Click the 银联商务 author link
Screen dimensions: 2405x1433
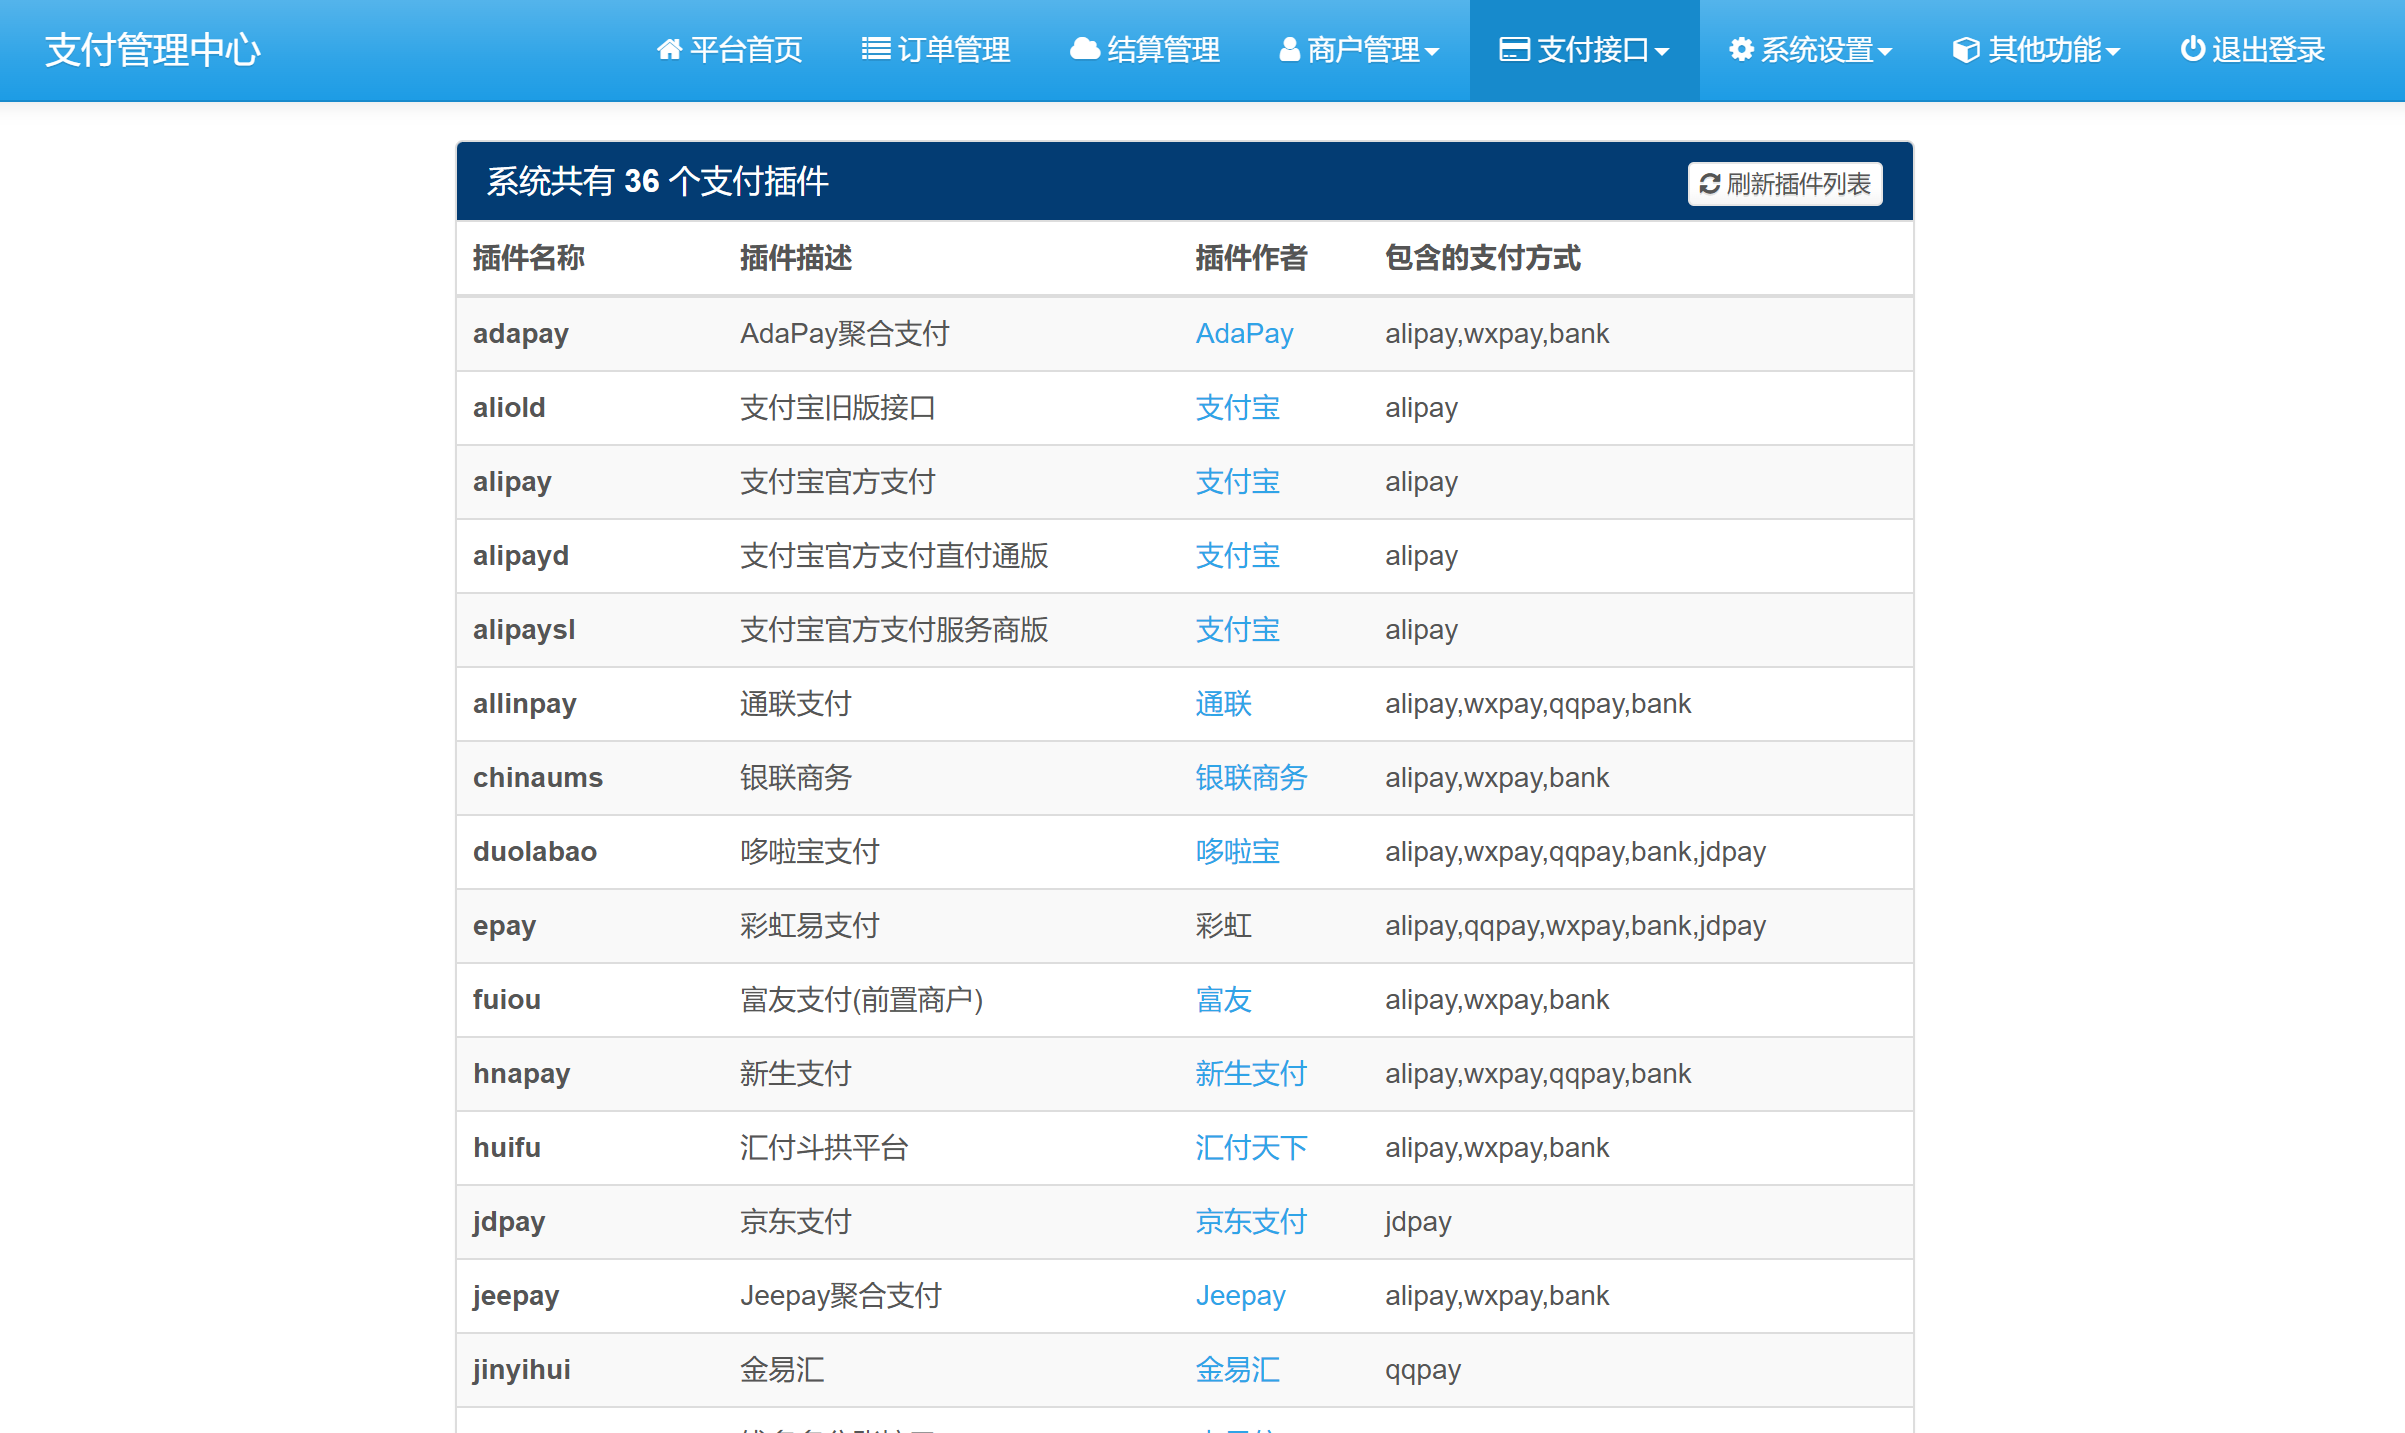click(1251, 777)
